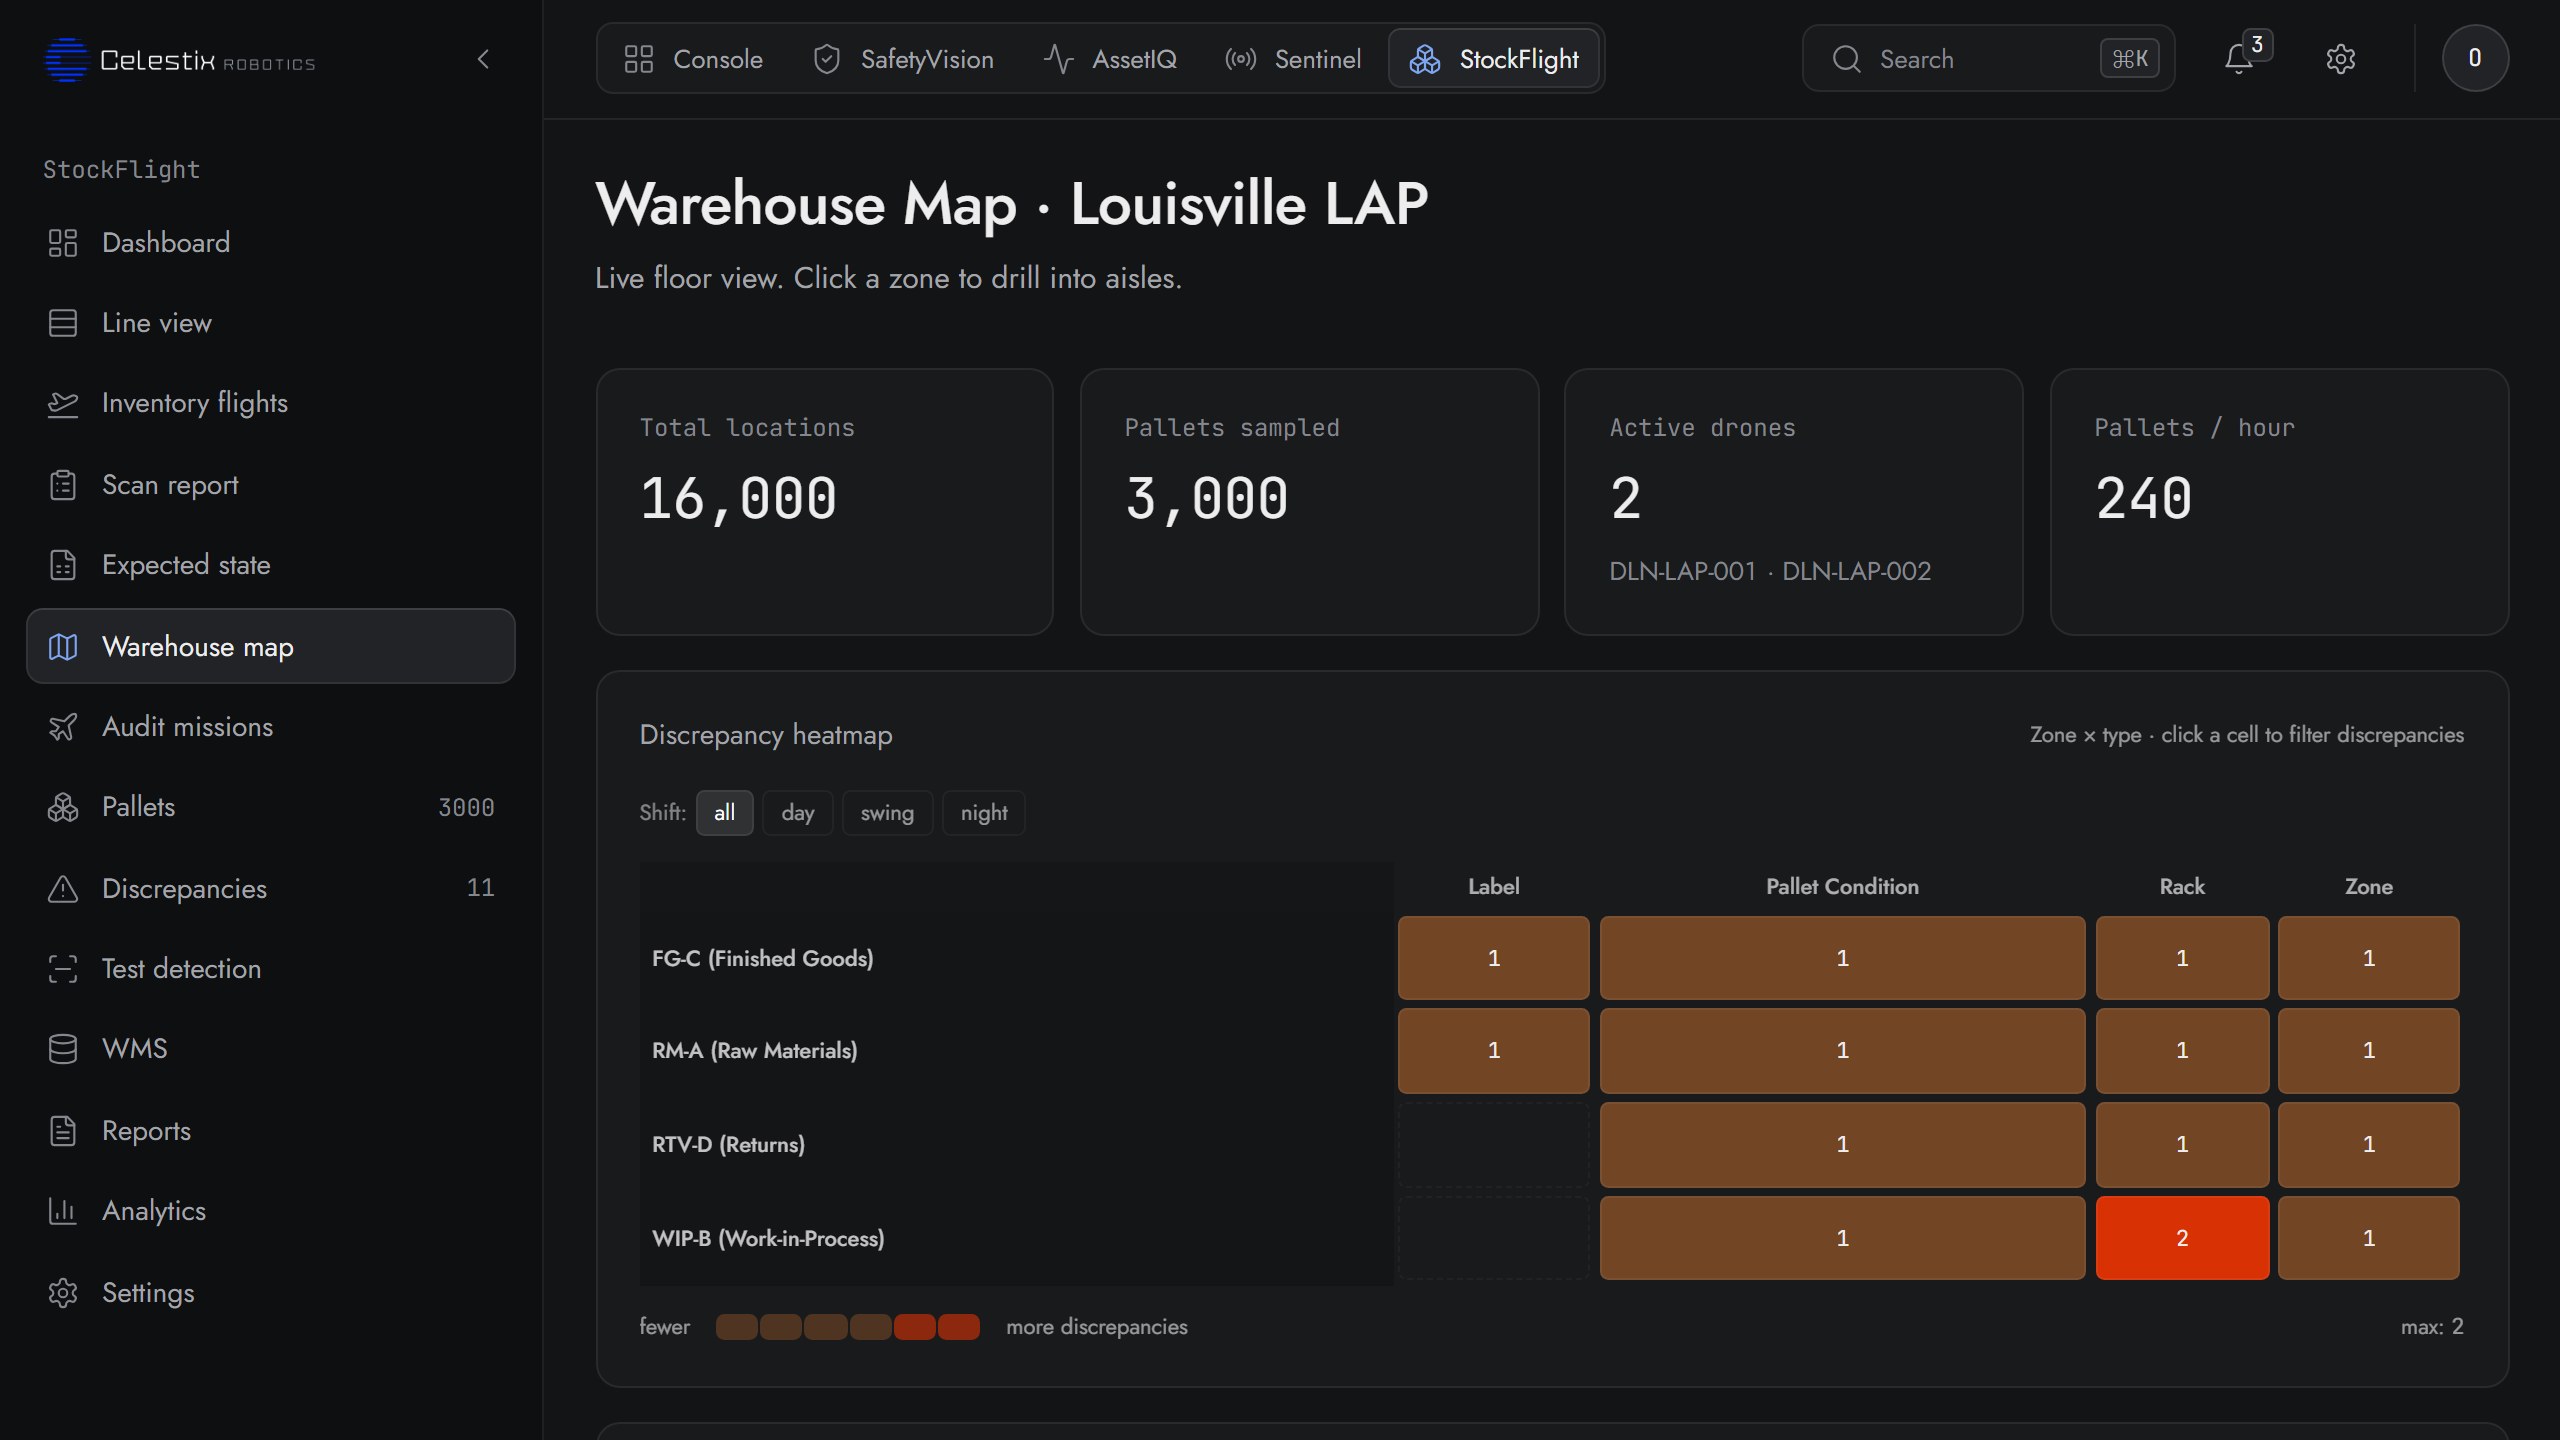Screen dimensions: 2560x1440
Task: Select the StockFlight tab
Action: point(1495,59)
